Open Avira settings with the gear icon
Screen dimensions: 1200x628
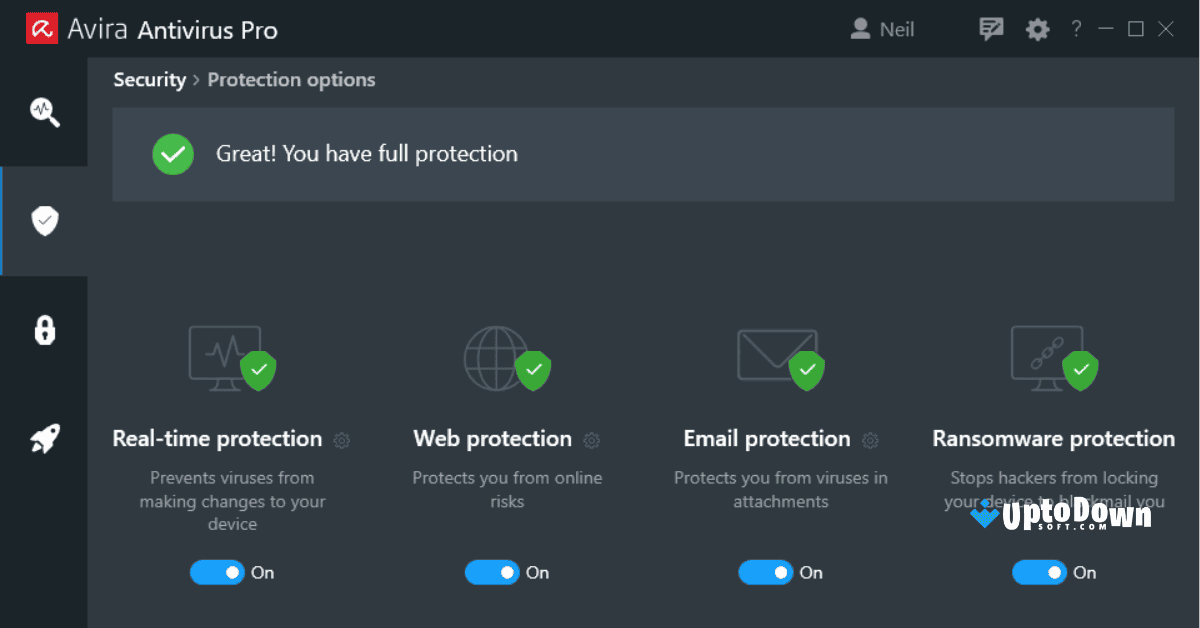point(1037,28)
